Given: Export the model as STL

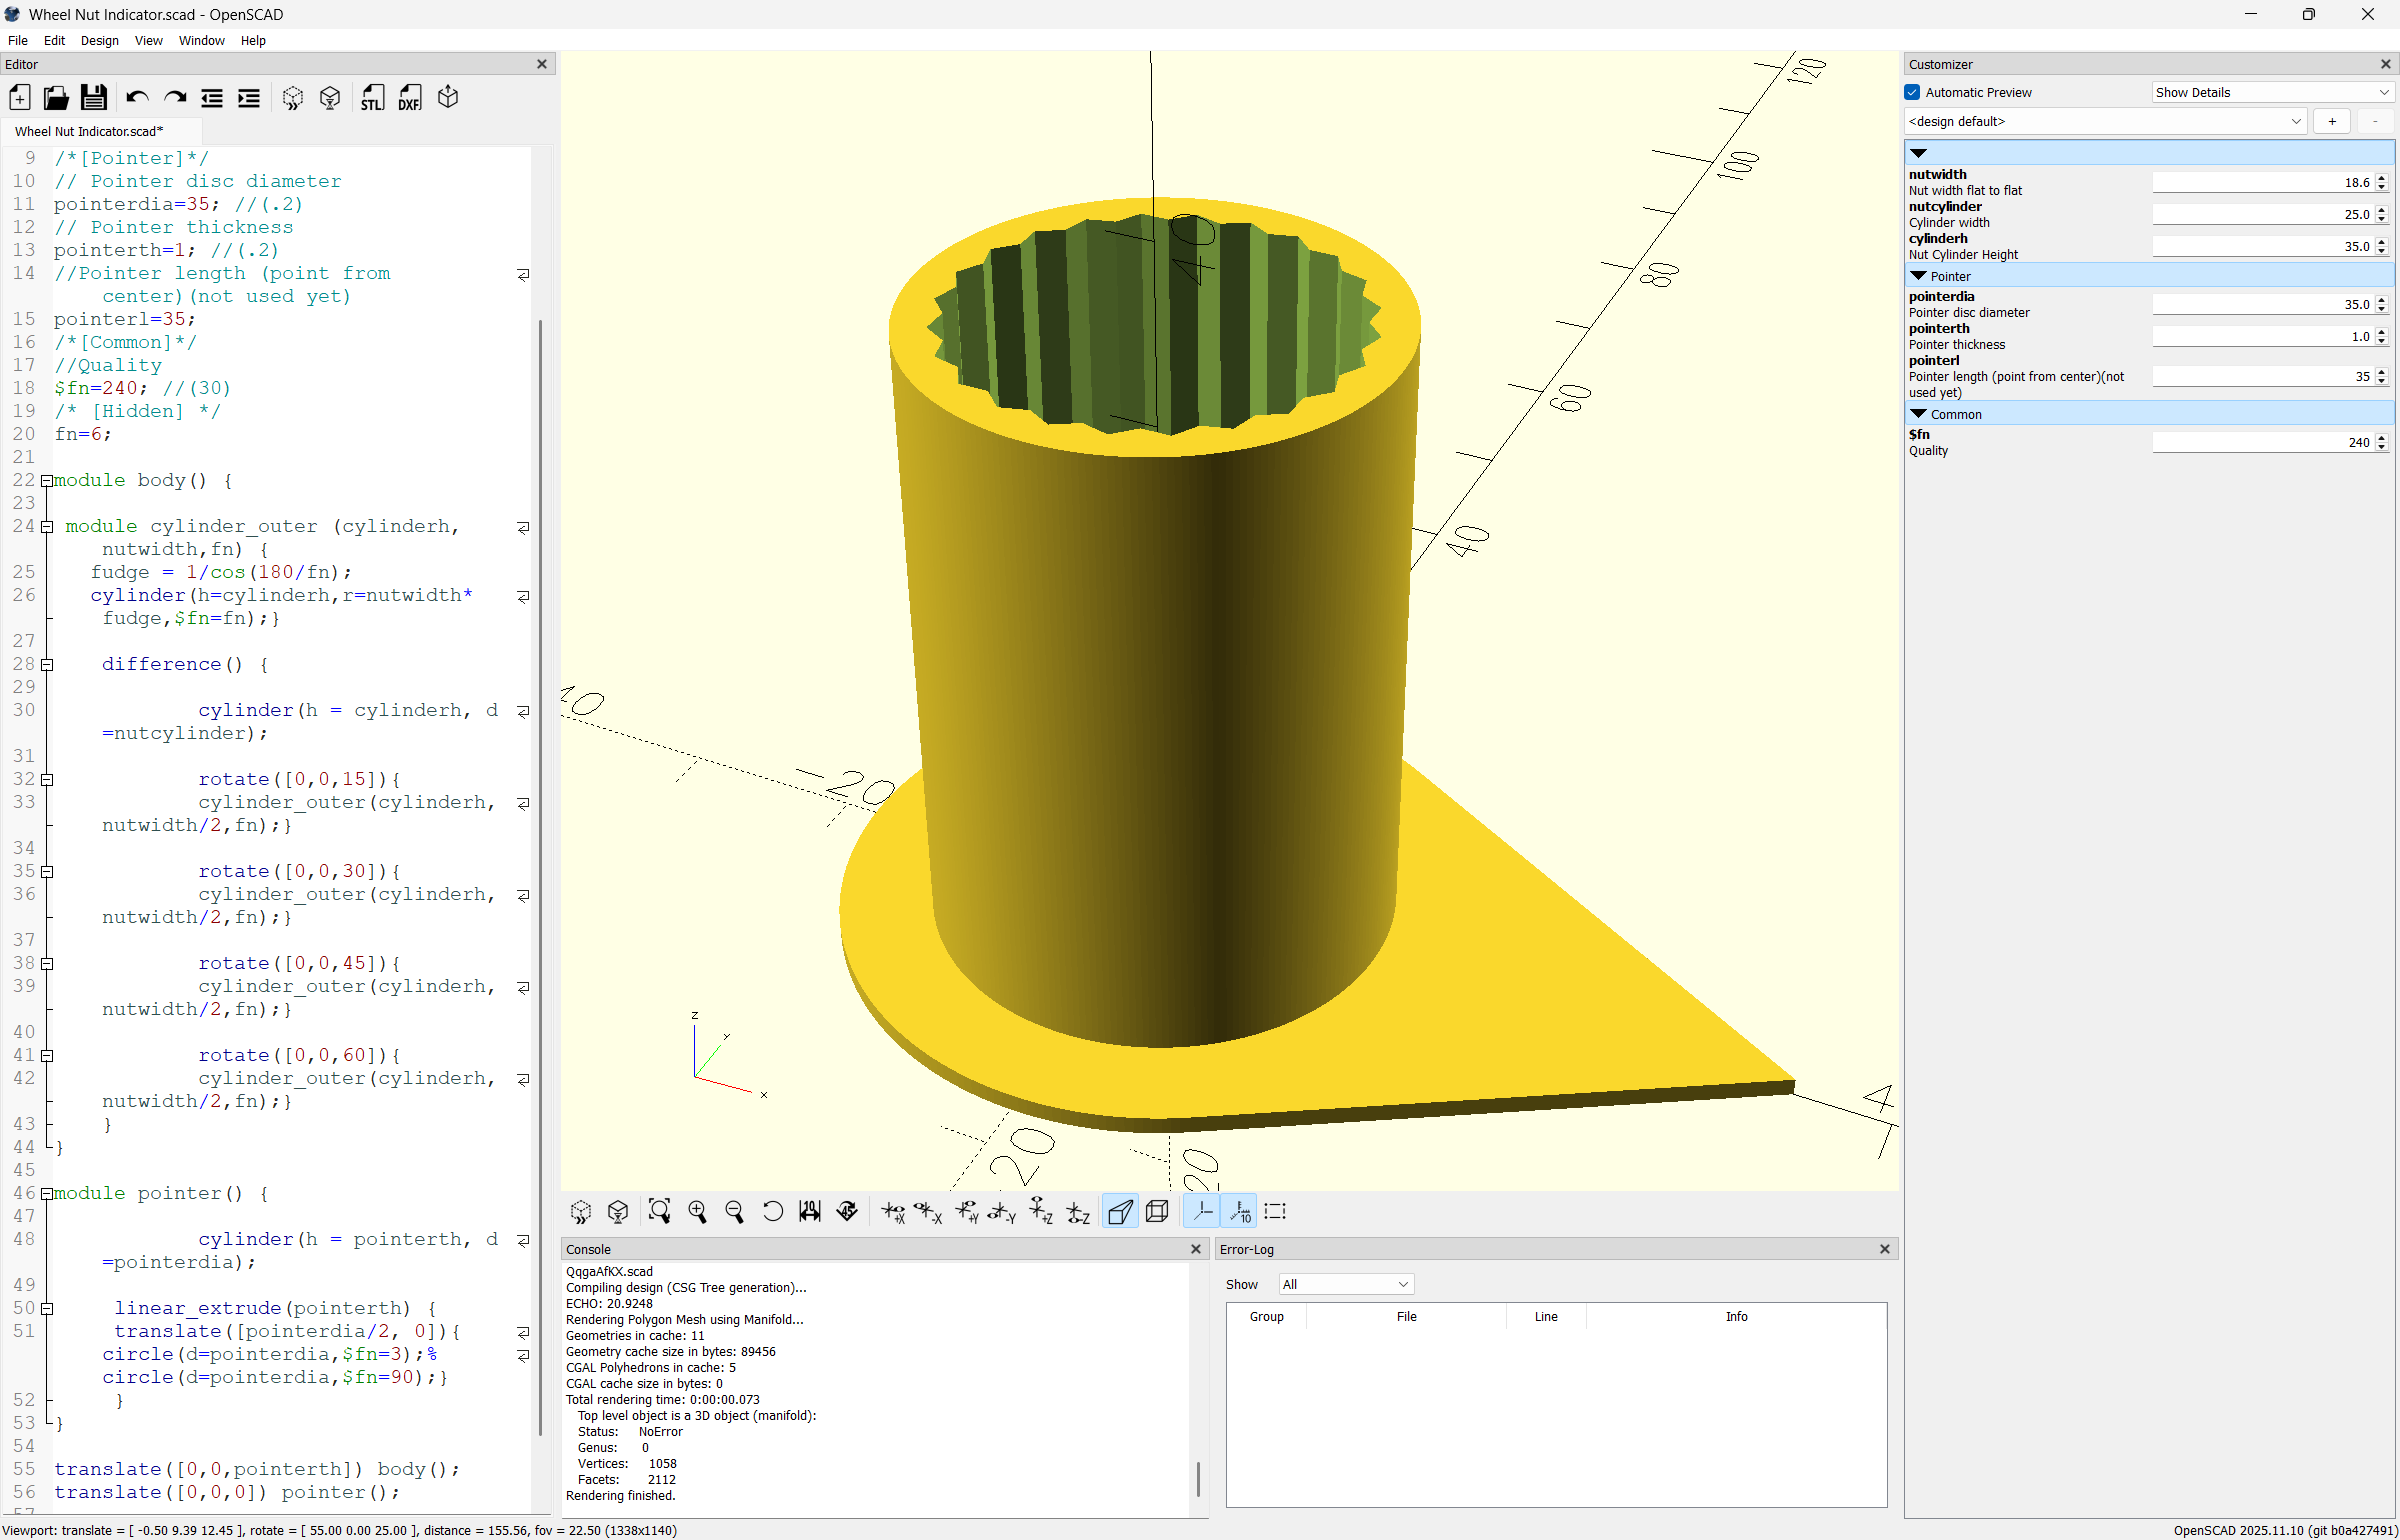Looking at the screenshot, I should (372, 98).
